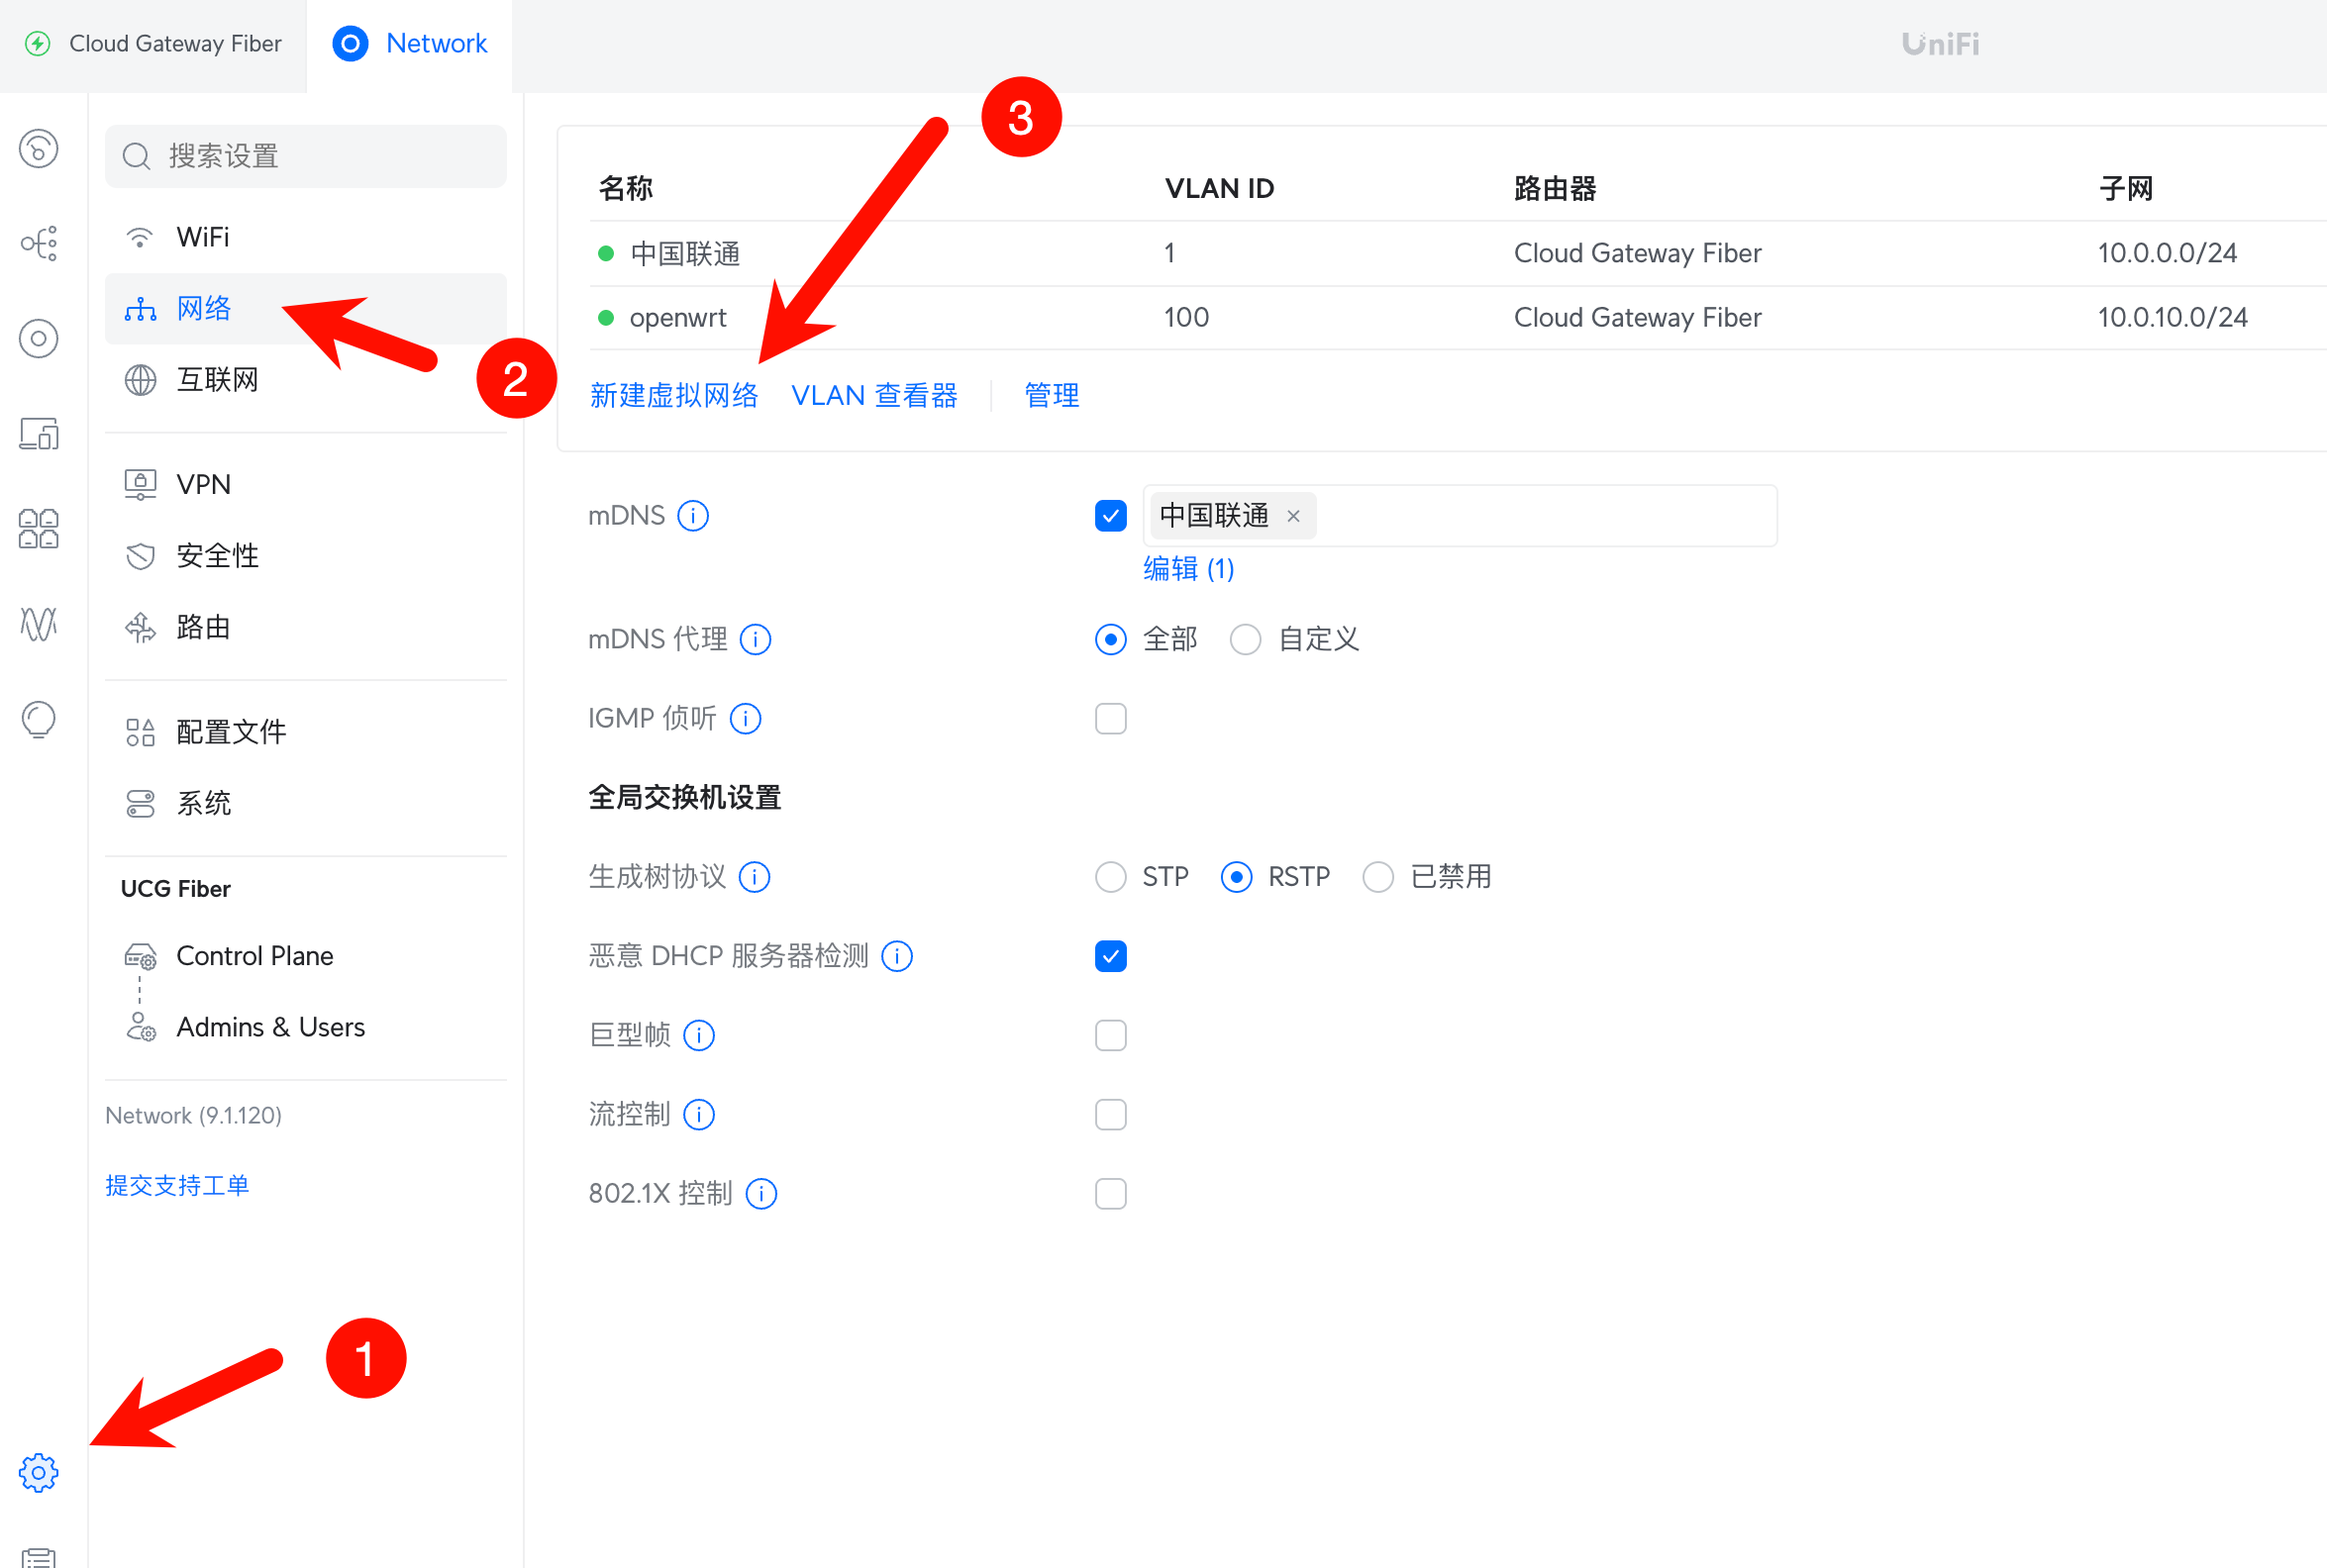Focus the 搜索设置 search field
The height and width of the screenshot is (1568, 2327).
point(306,156)
